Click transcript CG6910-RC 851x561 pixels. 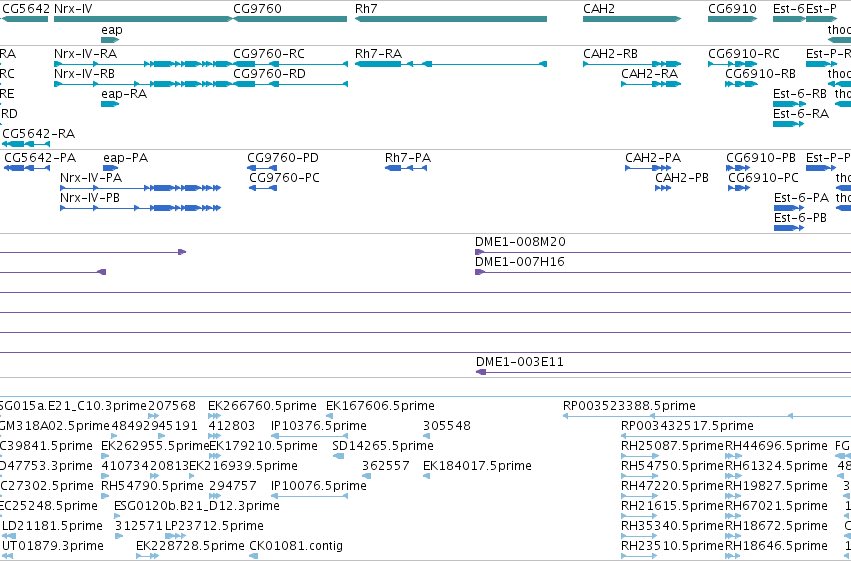732,64
